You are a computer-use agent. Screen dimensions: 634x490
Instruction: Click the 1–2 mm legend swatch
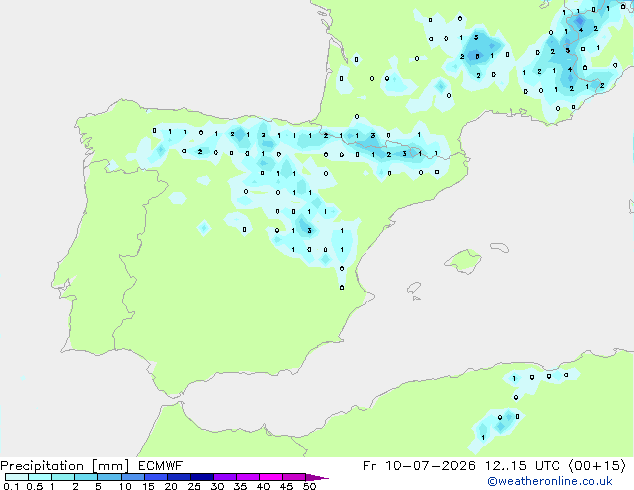63,477
